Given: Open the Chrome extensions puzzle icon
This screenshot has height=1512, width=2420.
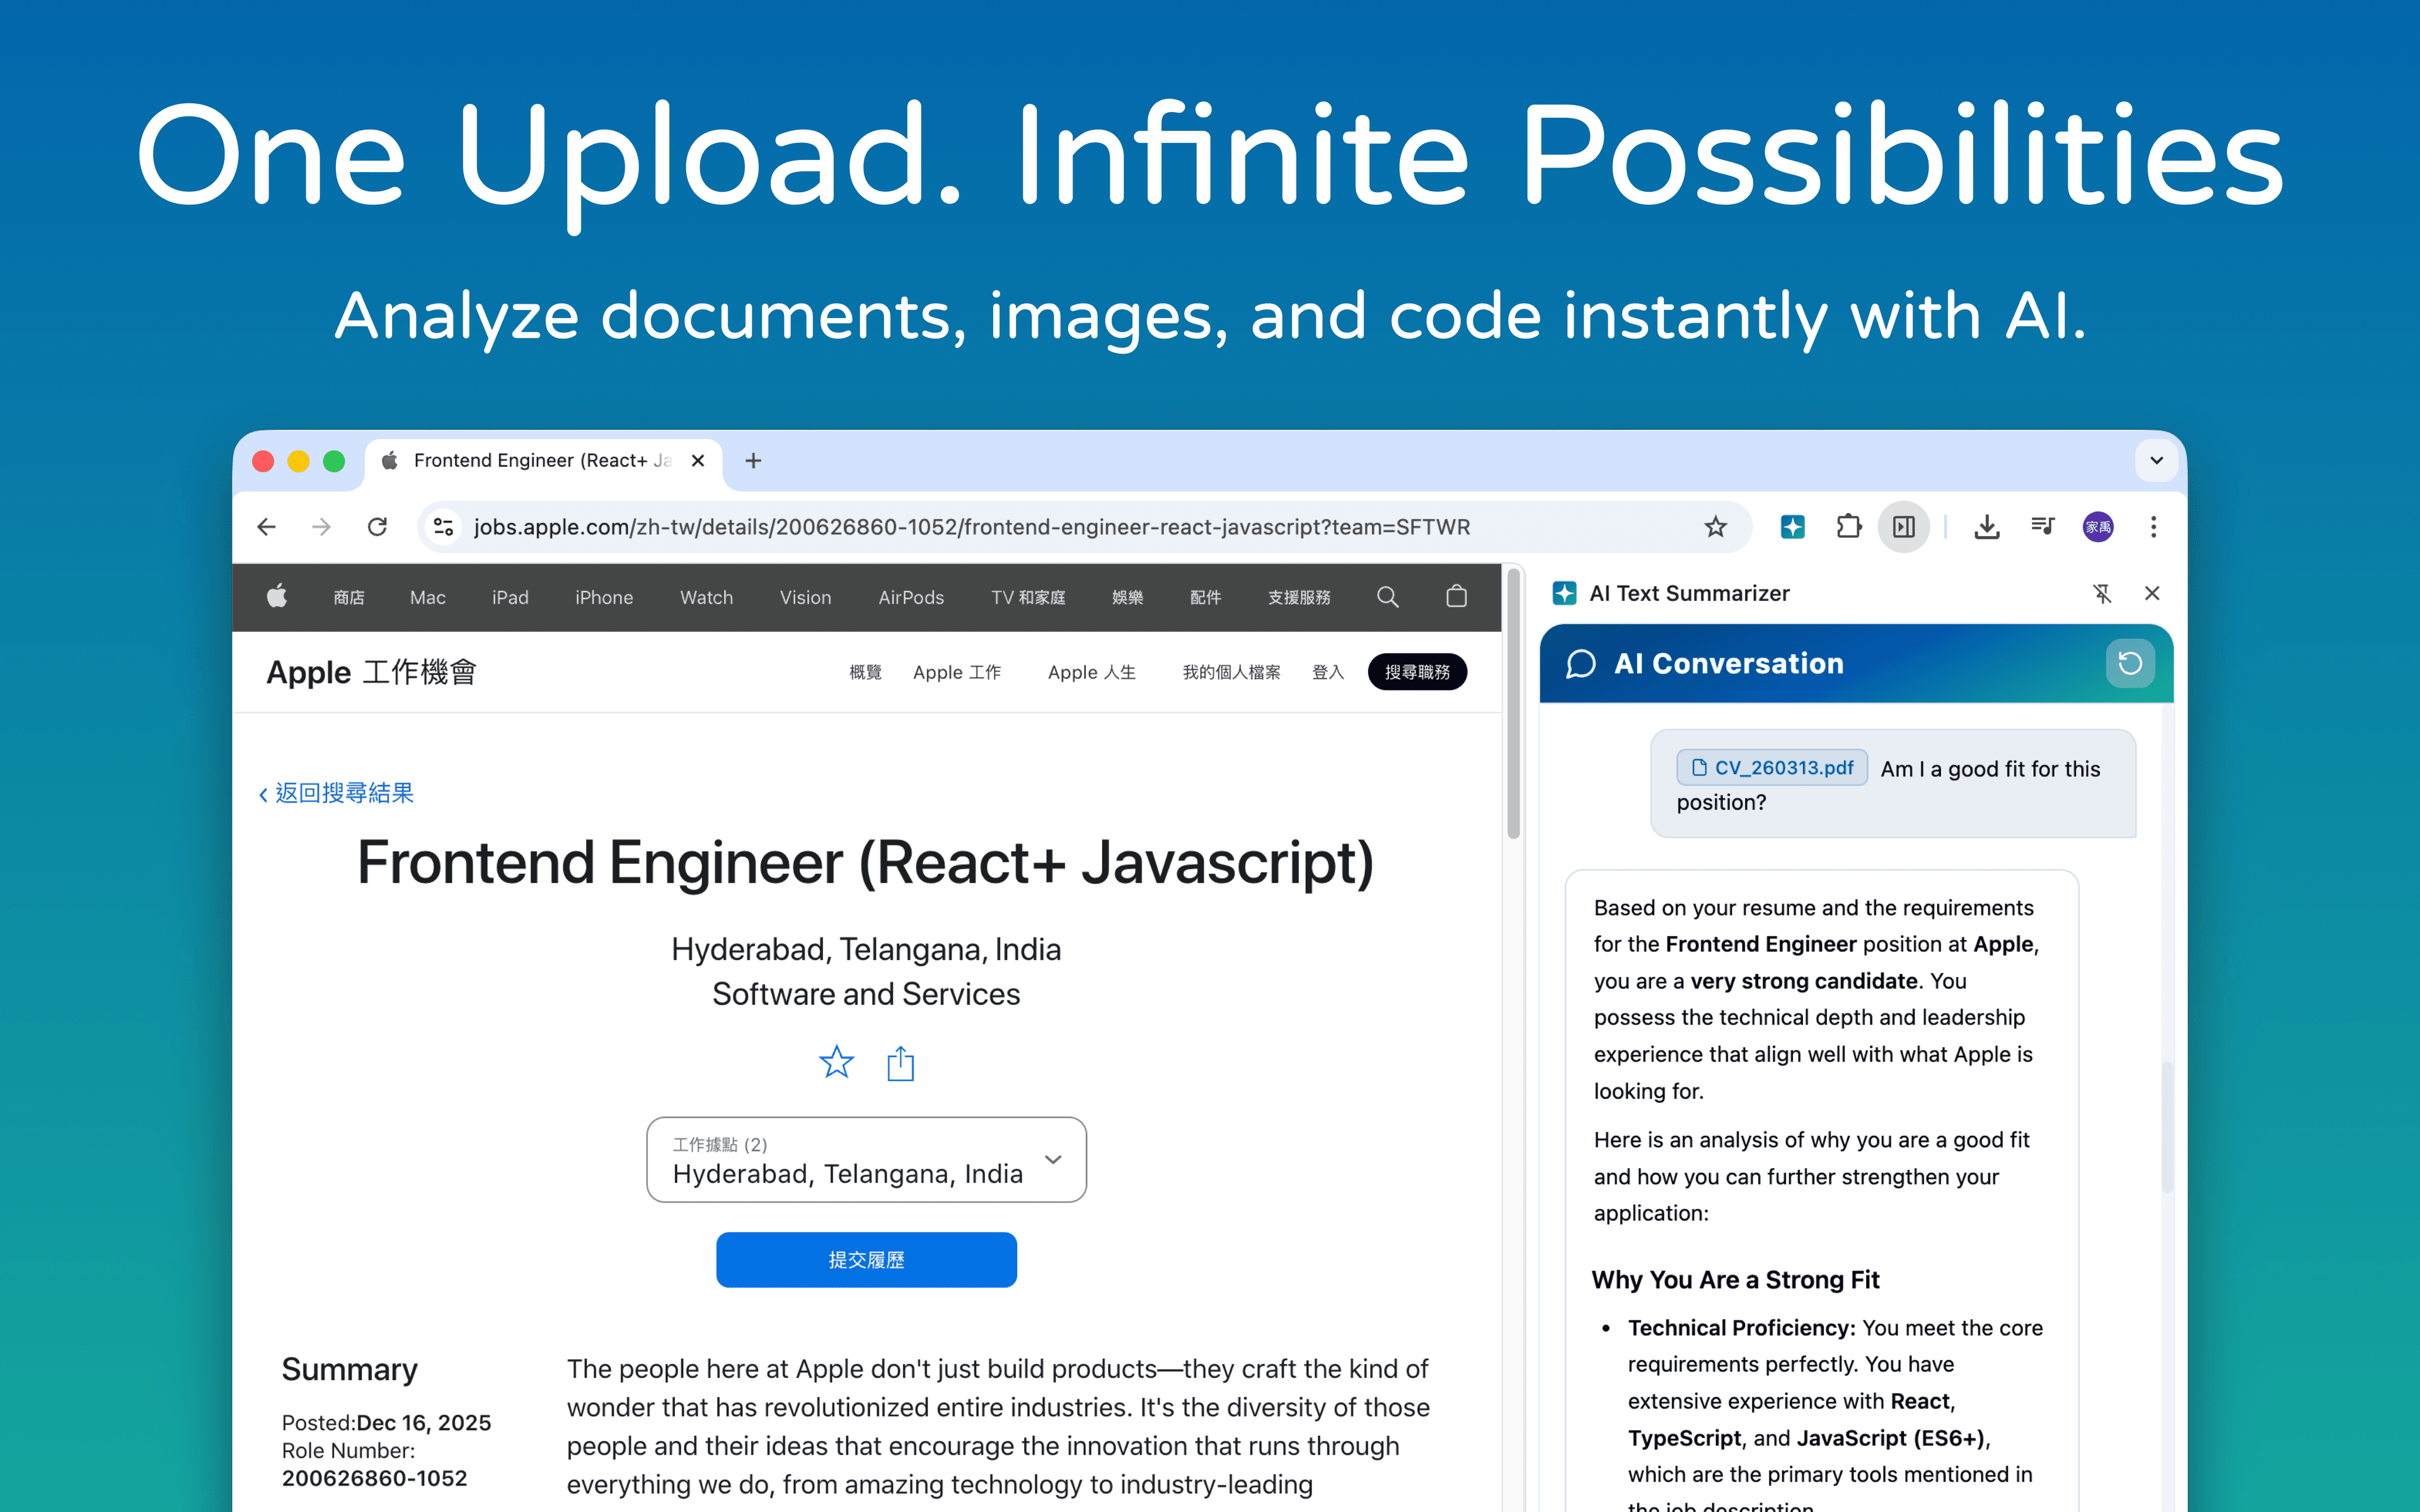Looking at the screenshot, I should pyautogui.click(x=1848, y=527).
